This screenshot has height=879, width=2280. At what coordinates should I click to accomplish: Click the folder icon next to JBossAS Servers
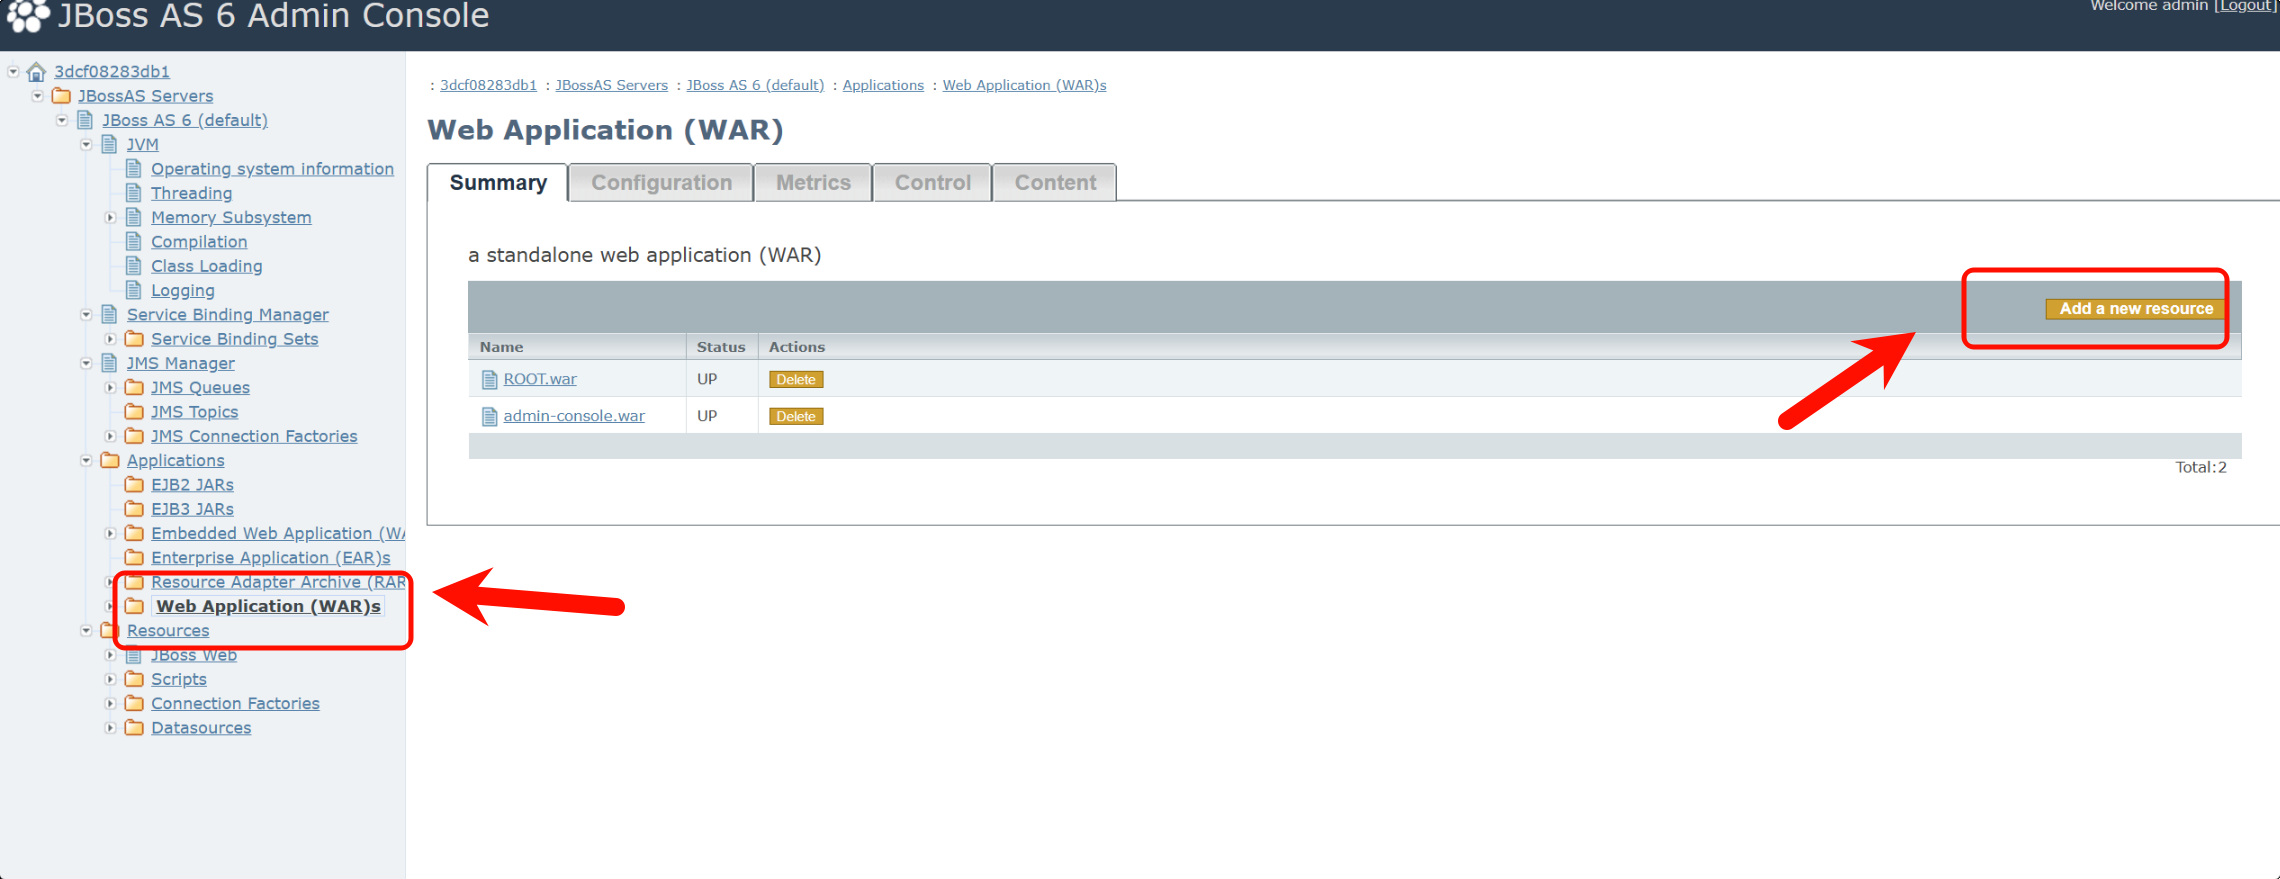point(62,96)
